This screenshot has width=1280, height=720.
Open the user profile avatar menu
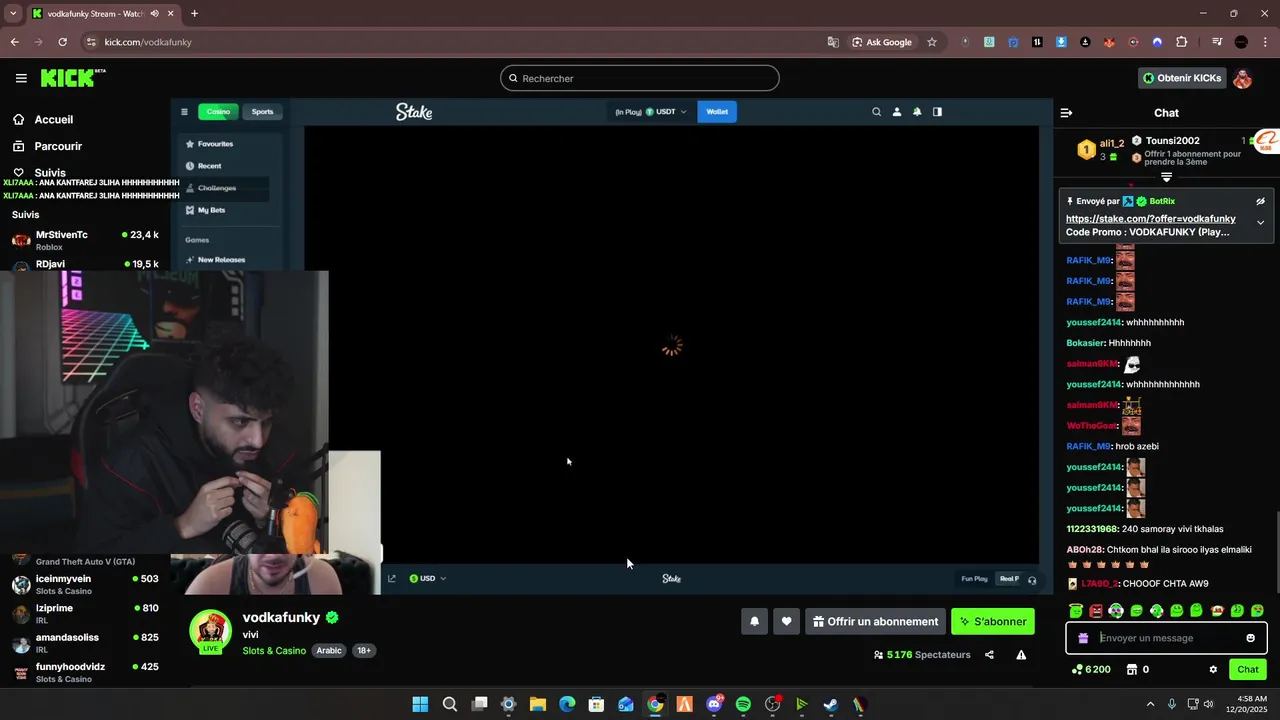click(x=1242, y=78)
